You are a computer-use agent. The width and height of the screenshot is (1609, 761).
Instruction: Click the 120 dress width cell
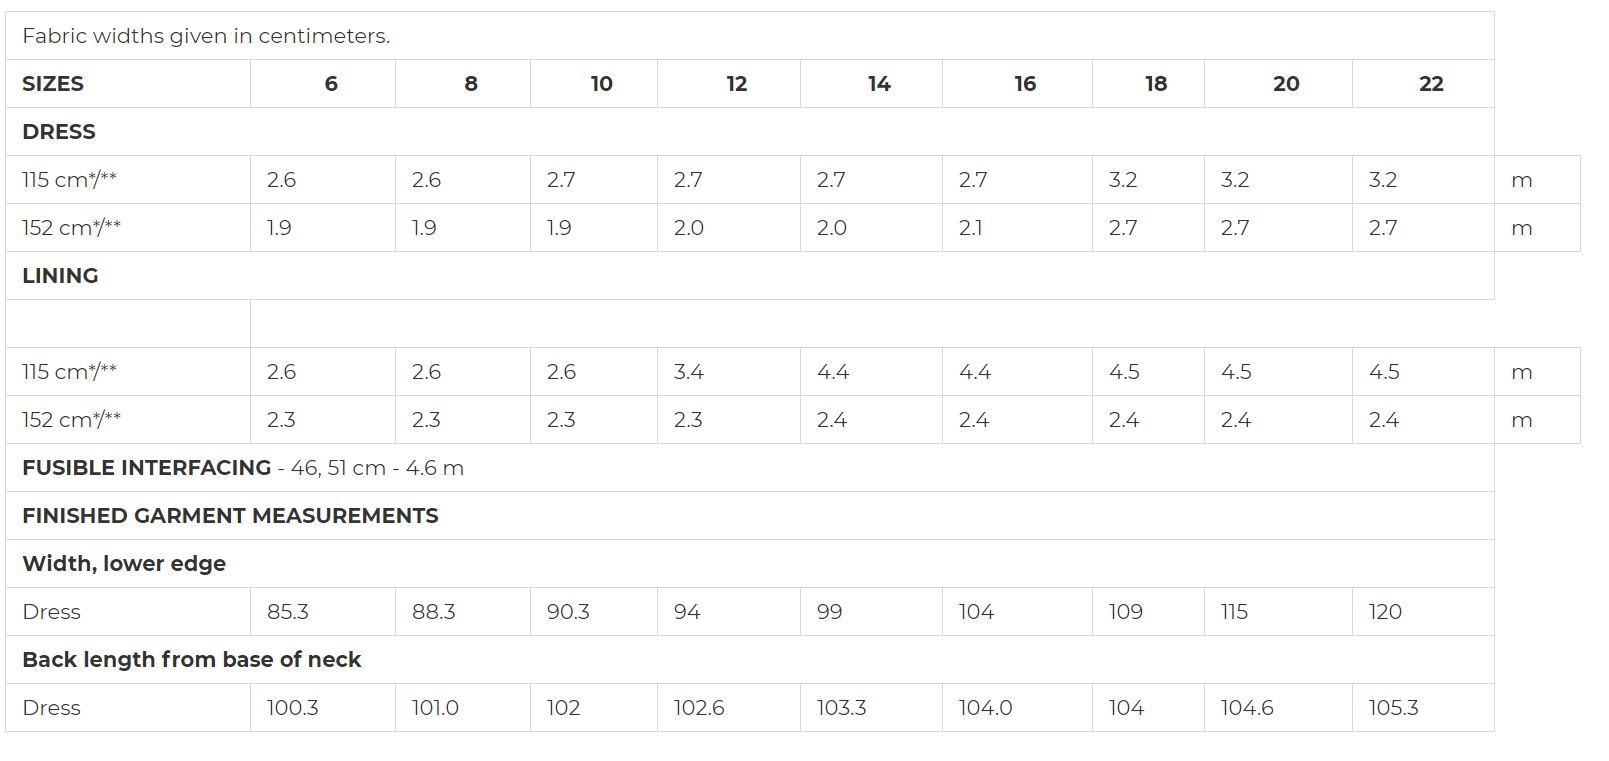(1423, 612)
